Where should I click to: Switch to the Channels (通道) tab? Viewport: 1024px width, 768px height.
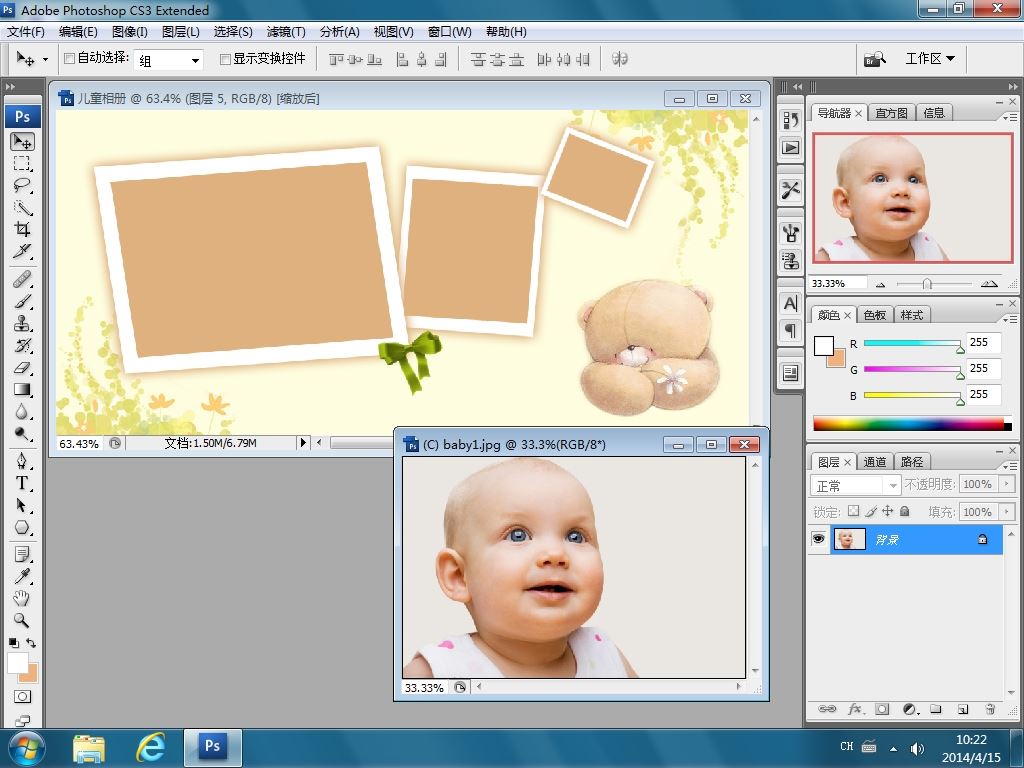click(875, 462)
